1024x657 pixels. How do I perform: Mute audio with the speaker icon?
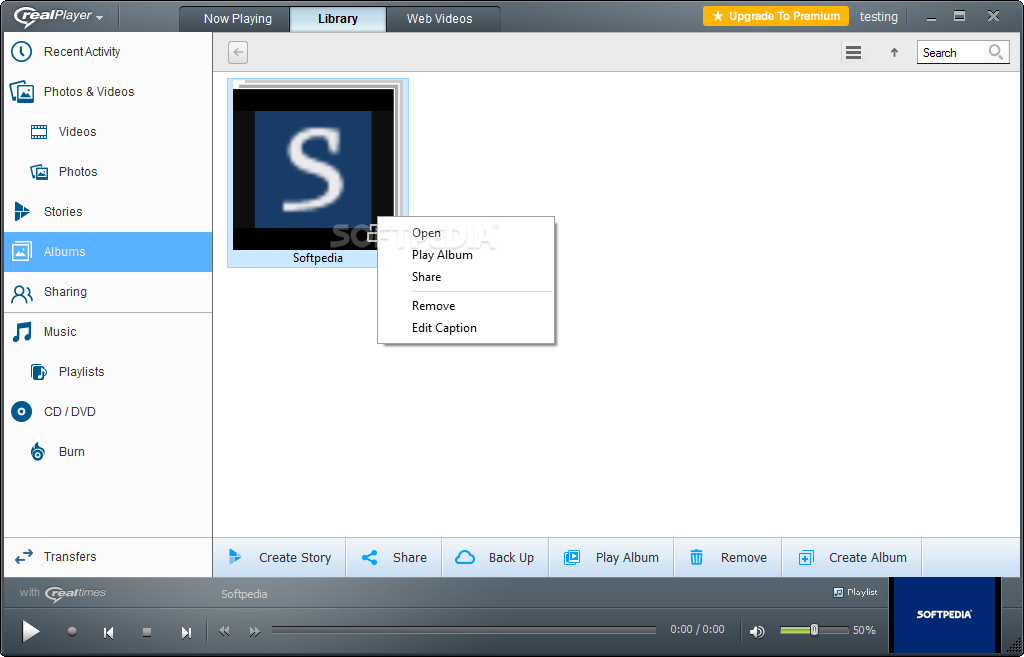[757, 631]
